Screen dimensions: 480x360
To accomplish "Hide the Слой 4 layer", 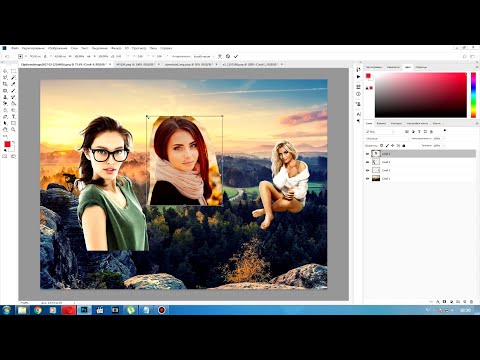I will (368, 154).
